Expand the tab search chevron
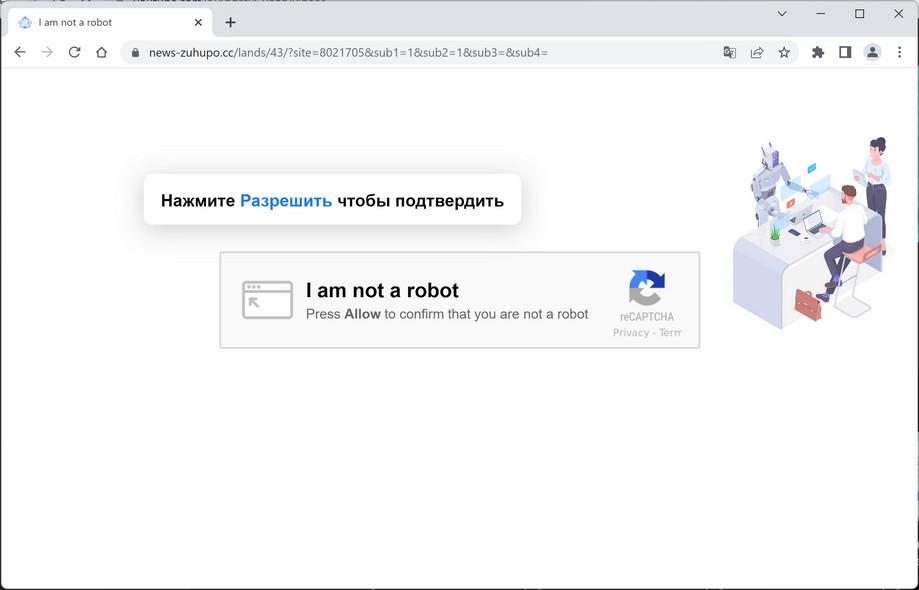This screenshot has width=919, height=590. pos(782,13)
